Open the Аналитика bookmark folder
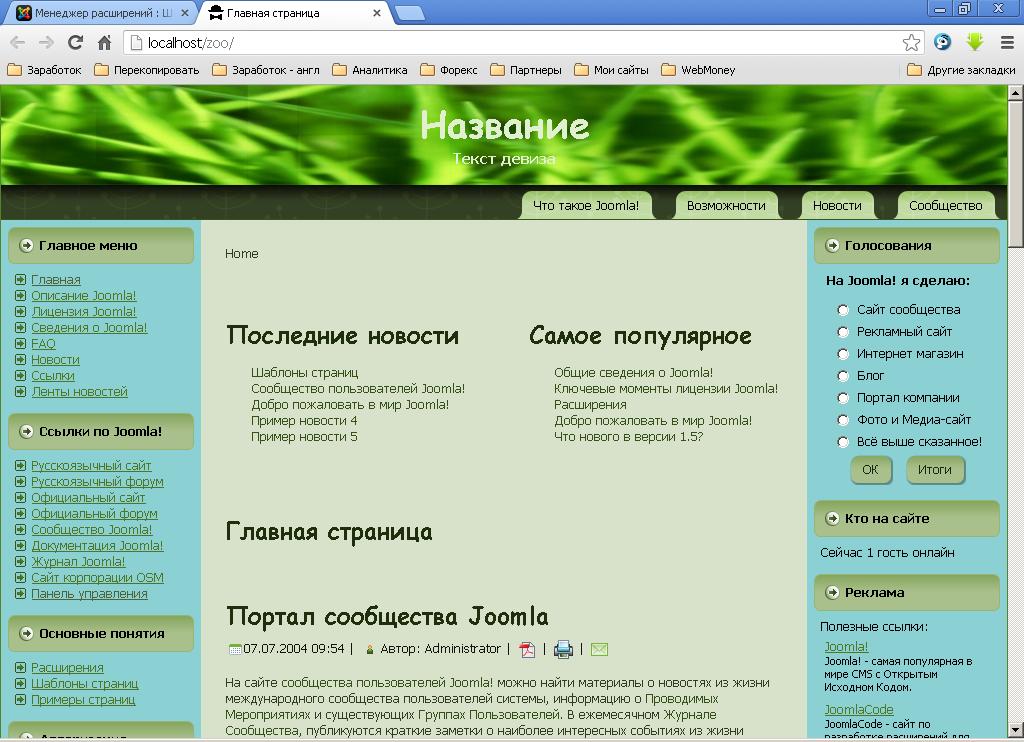The image size is (1024, 742). pyautogui.click(x=370, y=70)
